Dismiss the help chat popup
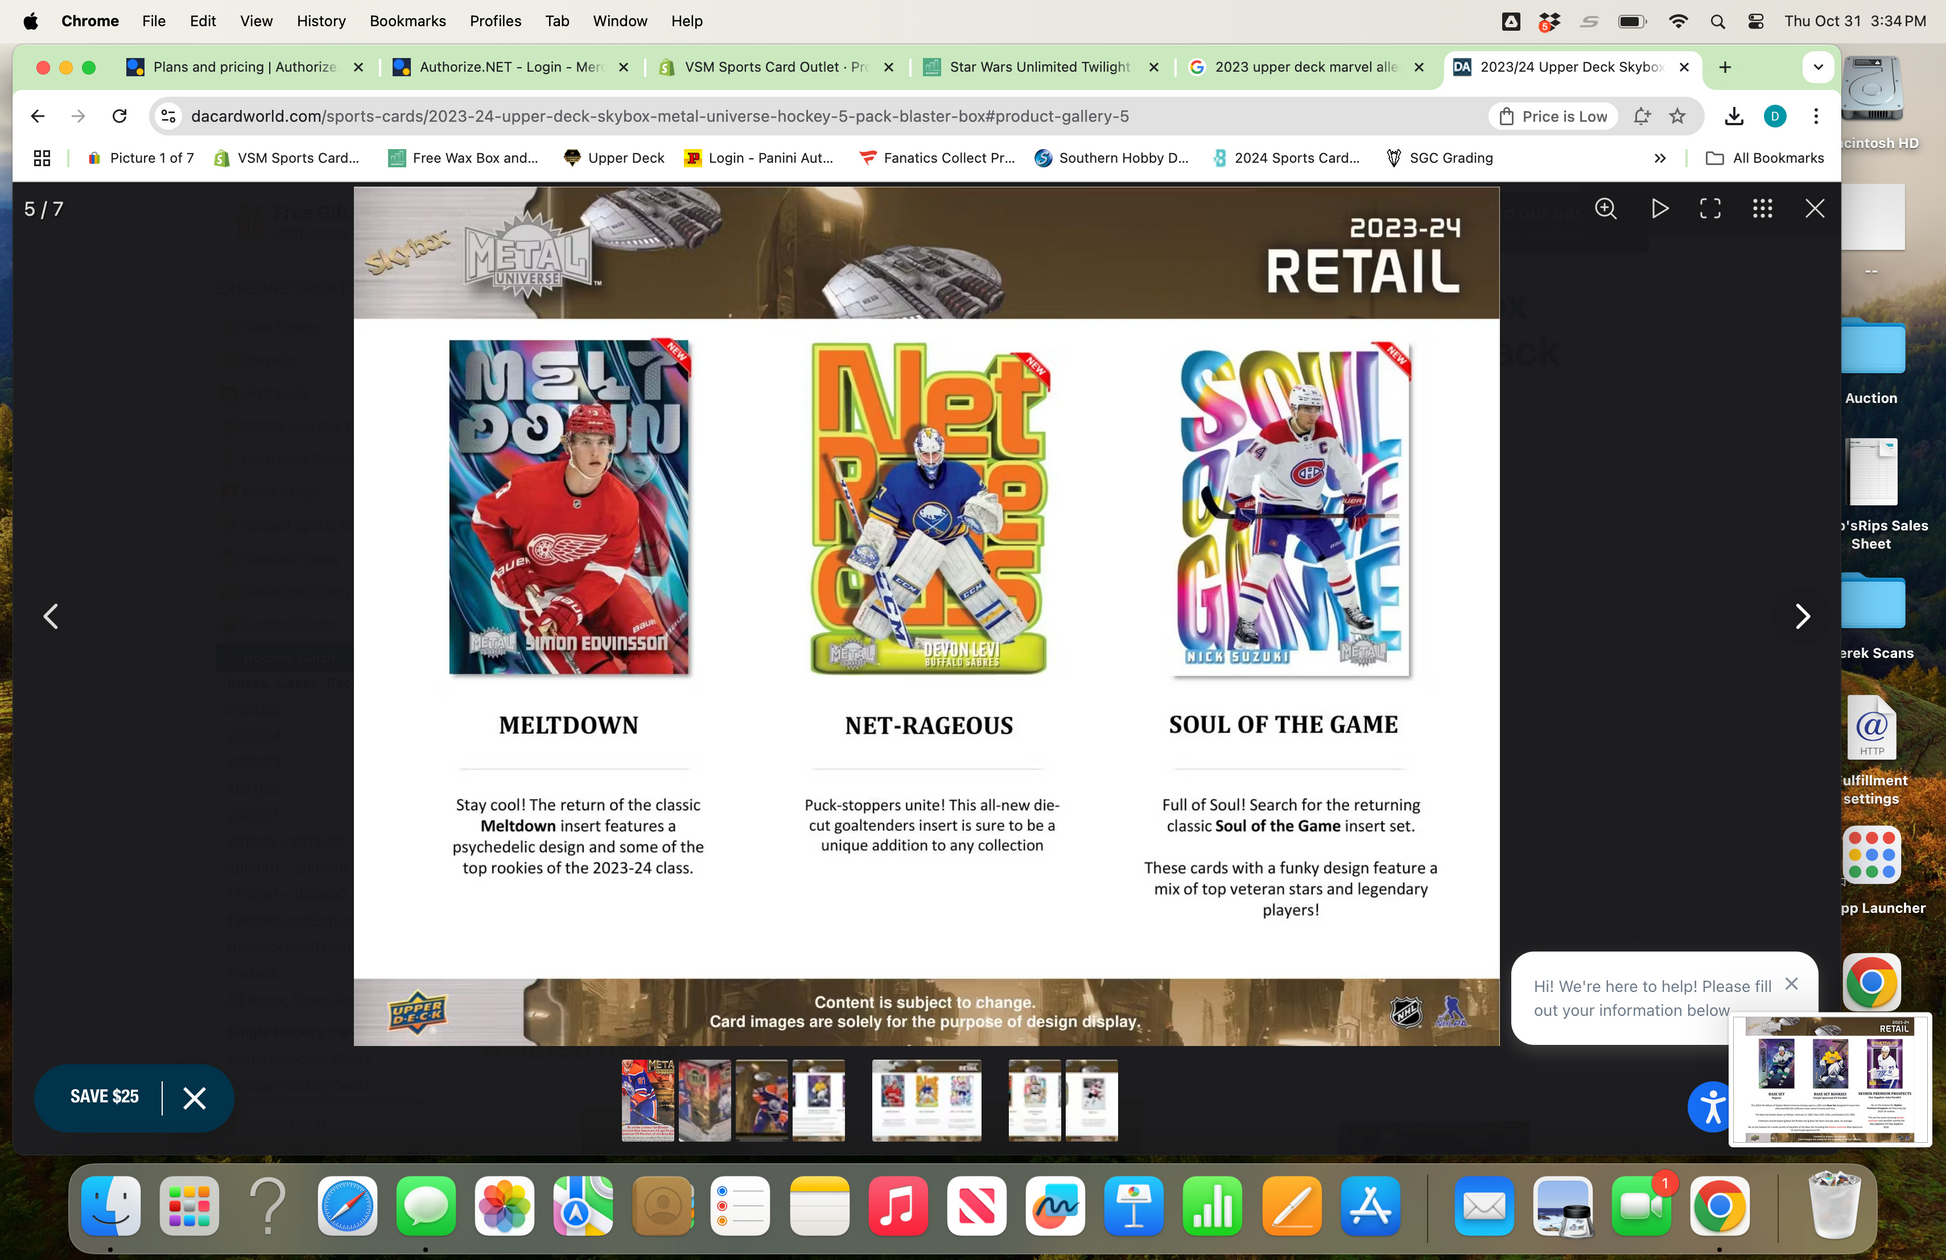1946x1260 pixels. (1791, 984)
